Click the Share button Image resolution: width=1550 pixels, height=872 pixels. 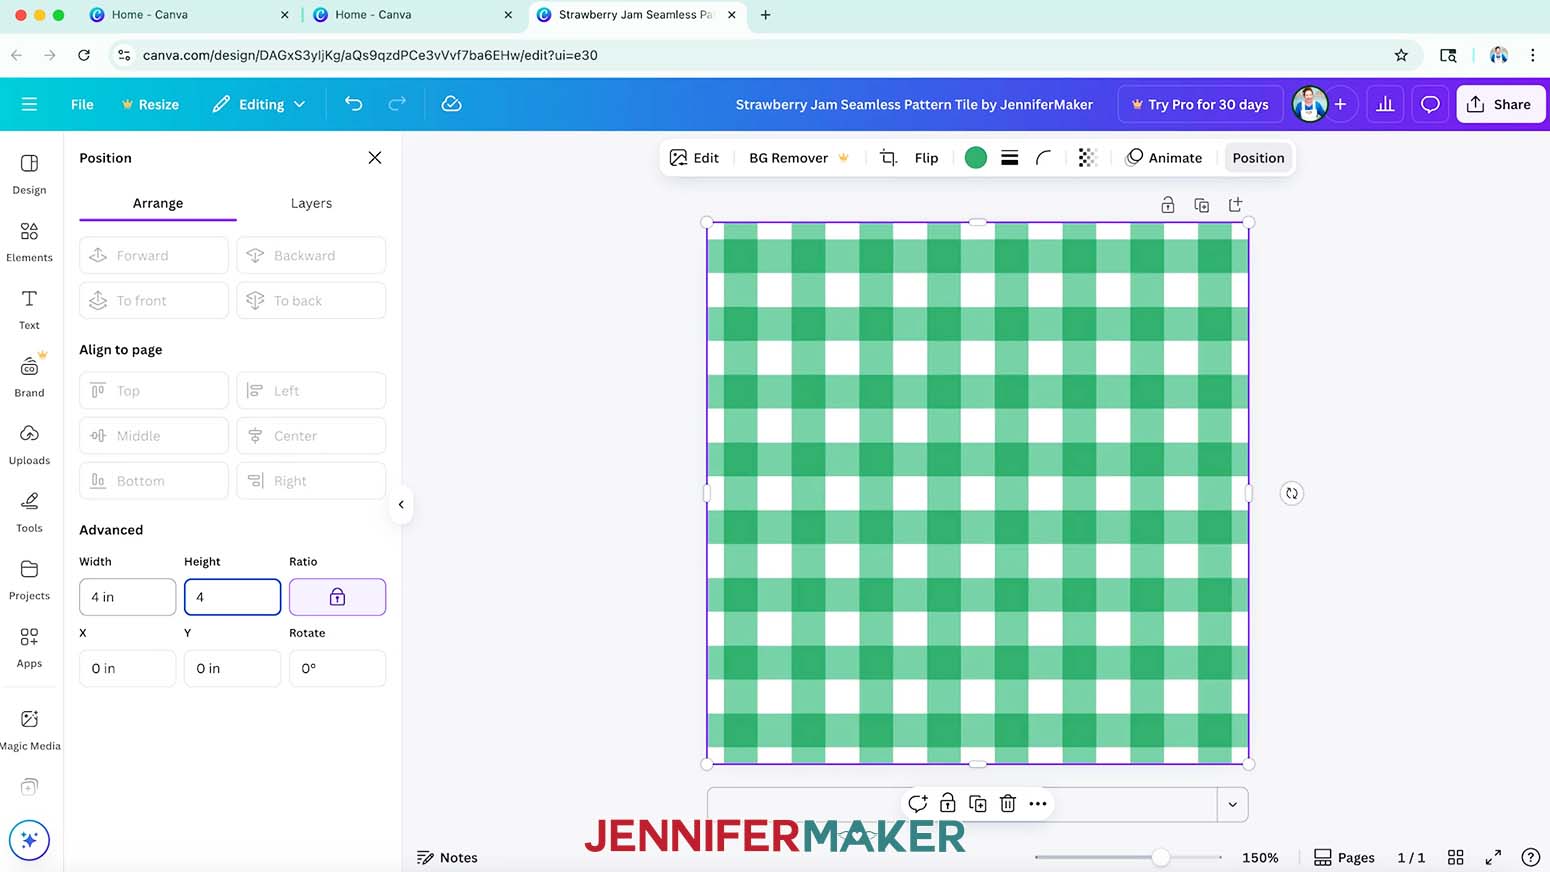[x=1500, y=104]
